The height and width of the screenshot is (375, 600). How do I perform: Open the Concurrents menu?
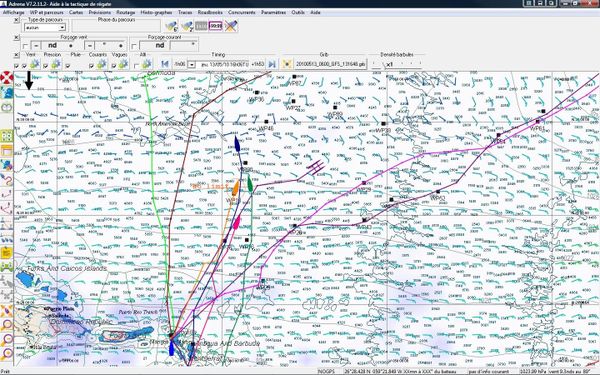coord(242,13)
